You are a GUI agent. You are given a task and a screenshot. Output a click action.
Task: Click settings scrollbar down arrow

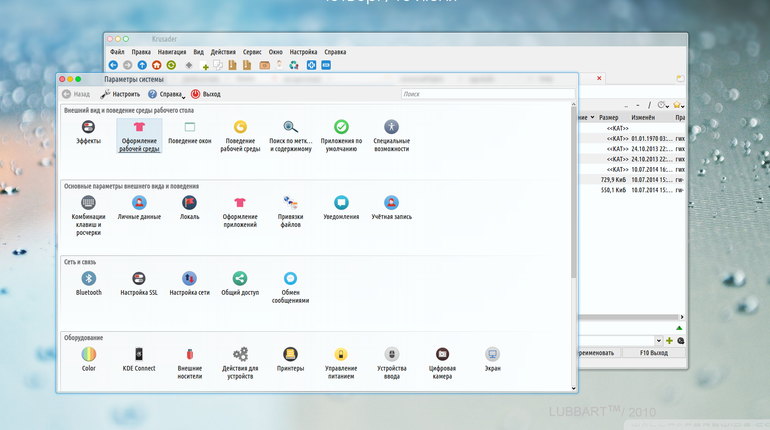[x=574, y=388]
